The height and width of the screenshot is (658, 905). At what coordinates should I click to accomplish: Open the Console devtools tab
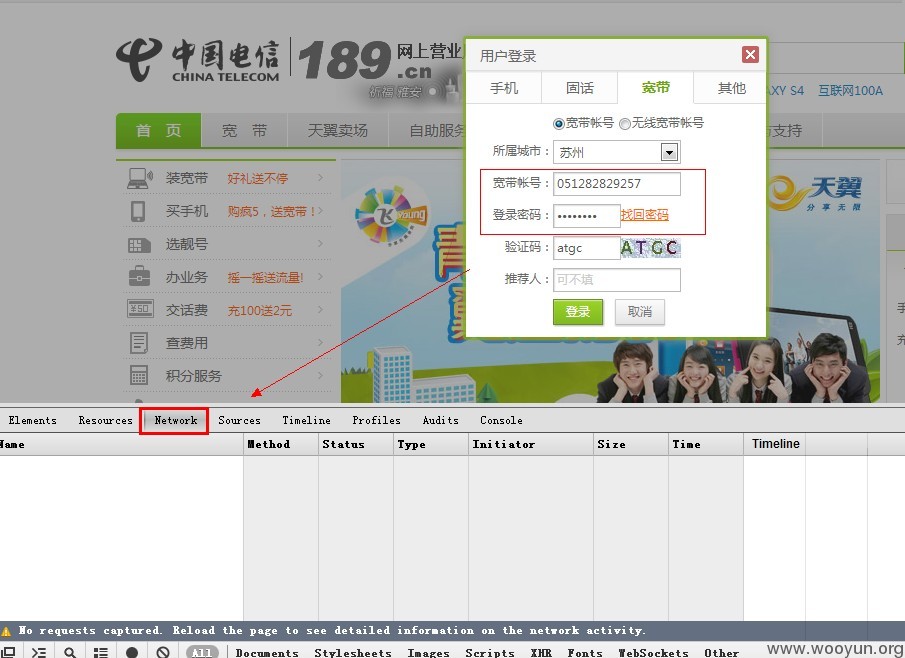click(x=501, y=420)
